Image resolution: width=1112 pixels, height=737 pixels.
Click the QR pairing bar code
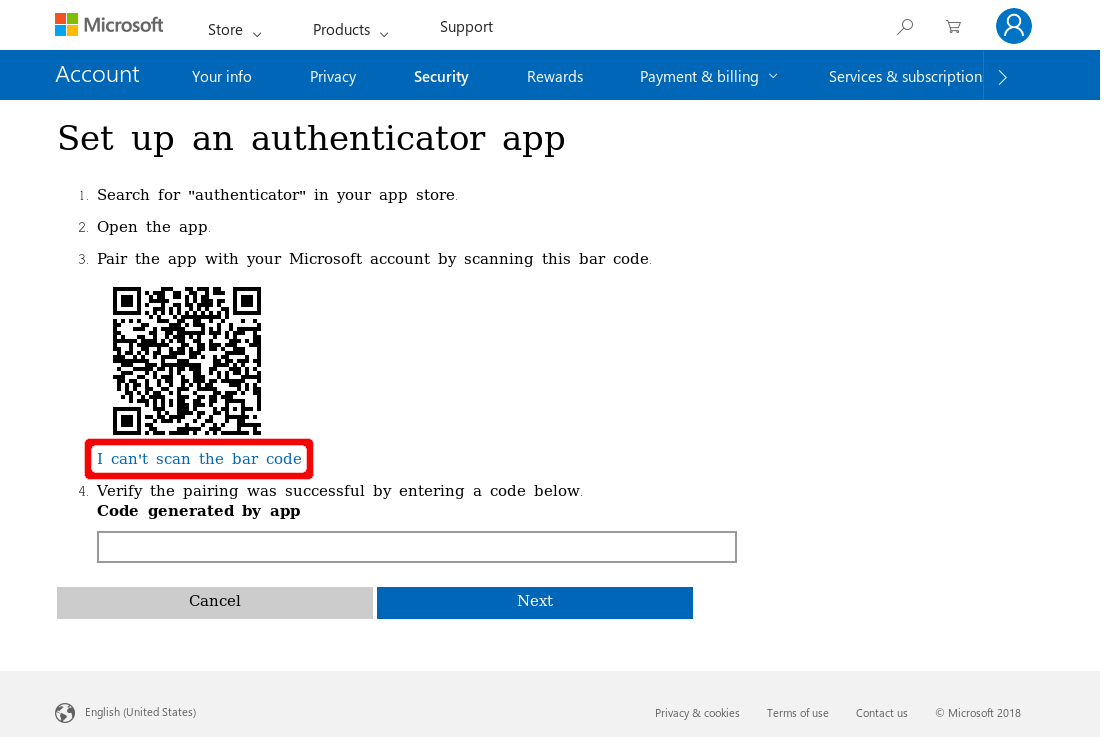pos(186,360)
